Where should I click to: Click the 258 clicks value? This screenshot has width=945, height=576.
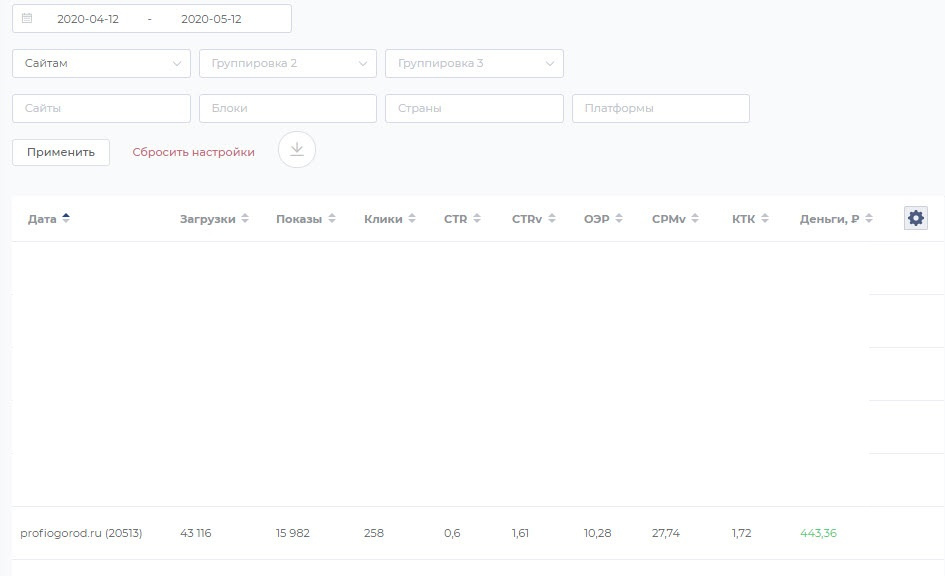coord(374,533)
